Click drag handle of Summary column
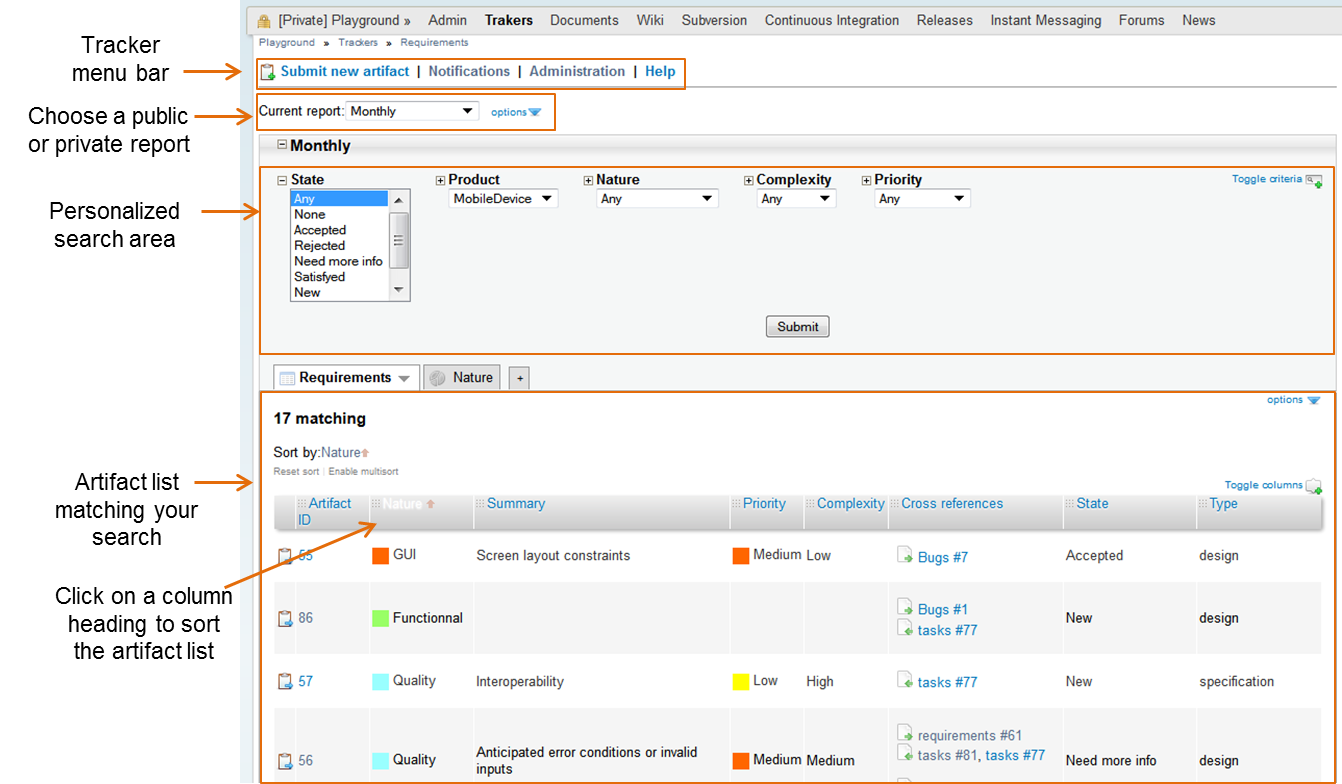1342x784 pixels. [480, 504]
